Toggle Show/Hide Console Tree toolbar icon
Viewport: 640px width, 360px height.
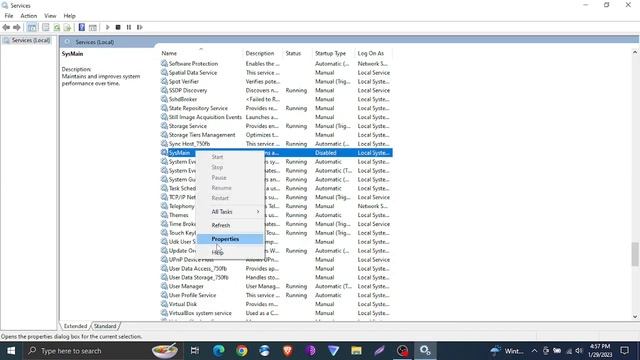[x=32, y=27]
